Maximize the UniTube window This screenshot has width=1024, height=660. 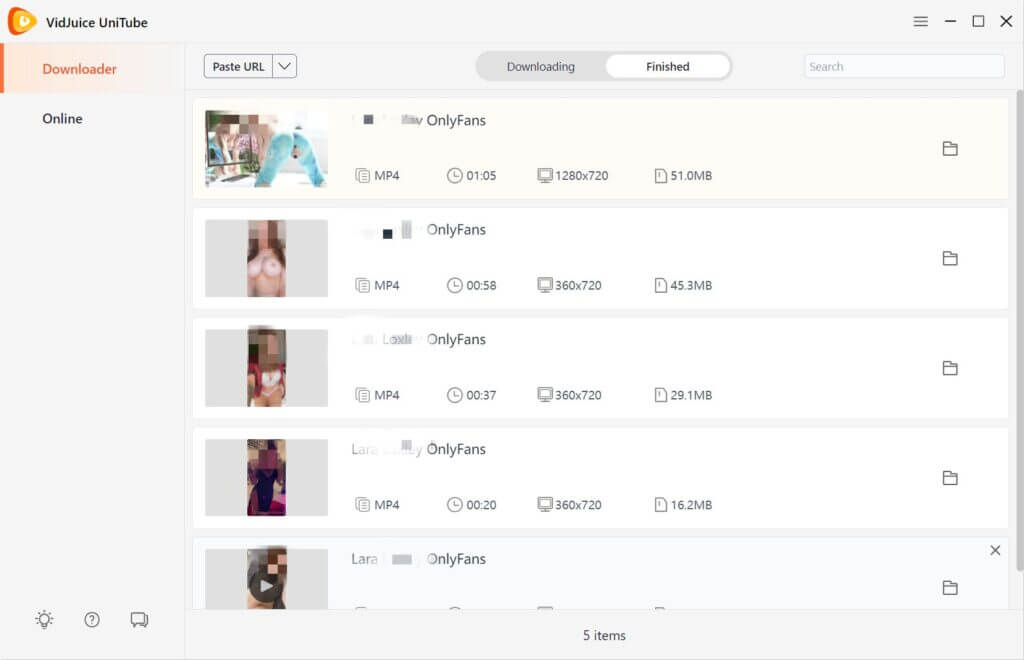pos(978,22)
